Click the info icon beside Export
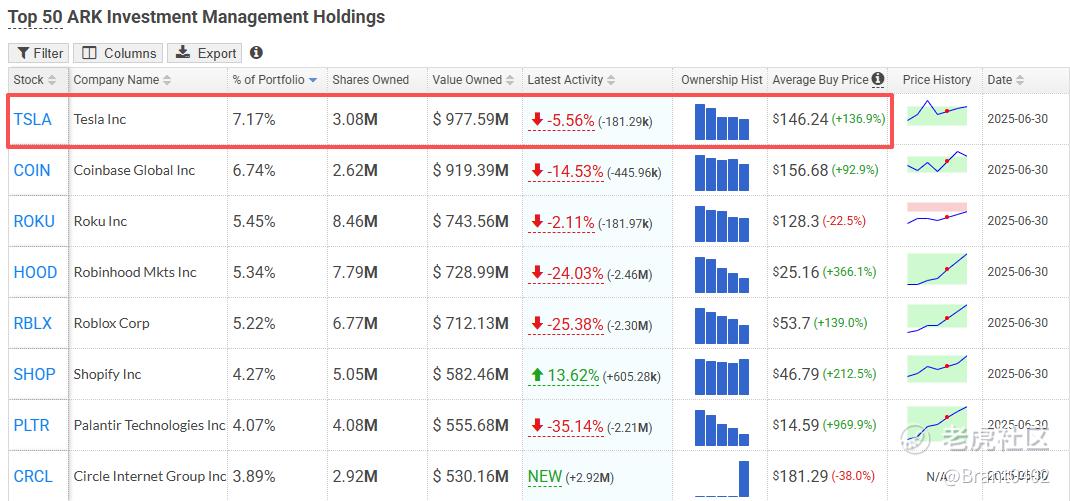1070x501 pixels. [x=257, y=53]
